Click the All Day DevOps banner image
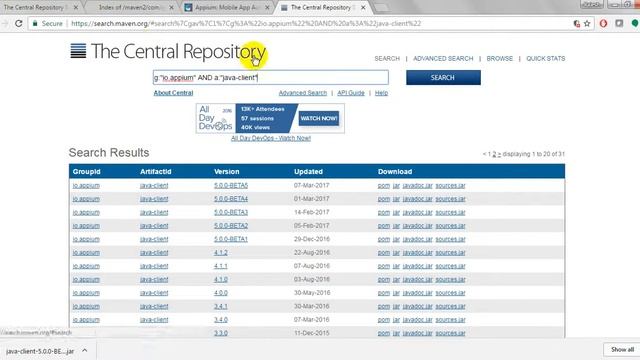Viewport: 640px width, 360px height. [x=270, y=118]
